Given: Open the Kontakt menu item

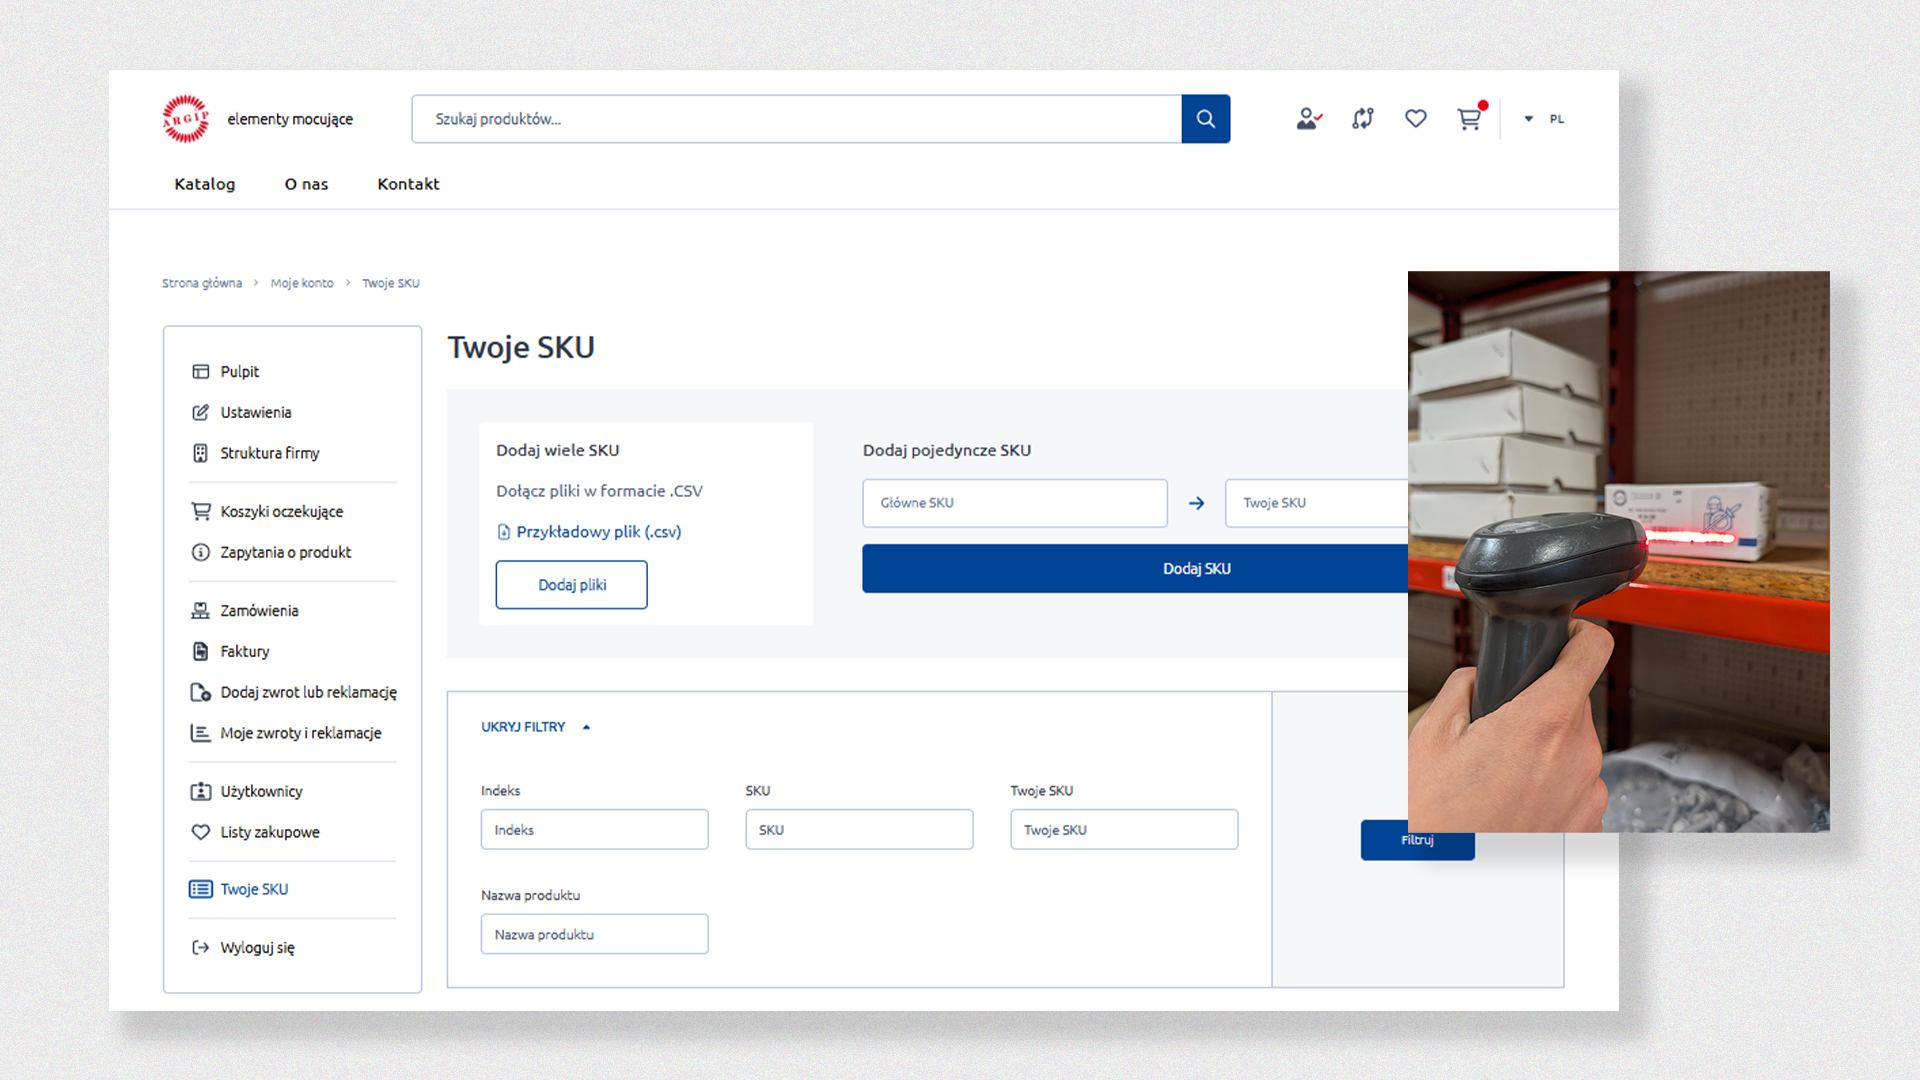Looking at the screenshot, I should coord(408,184).
